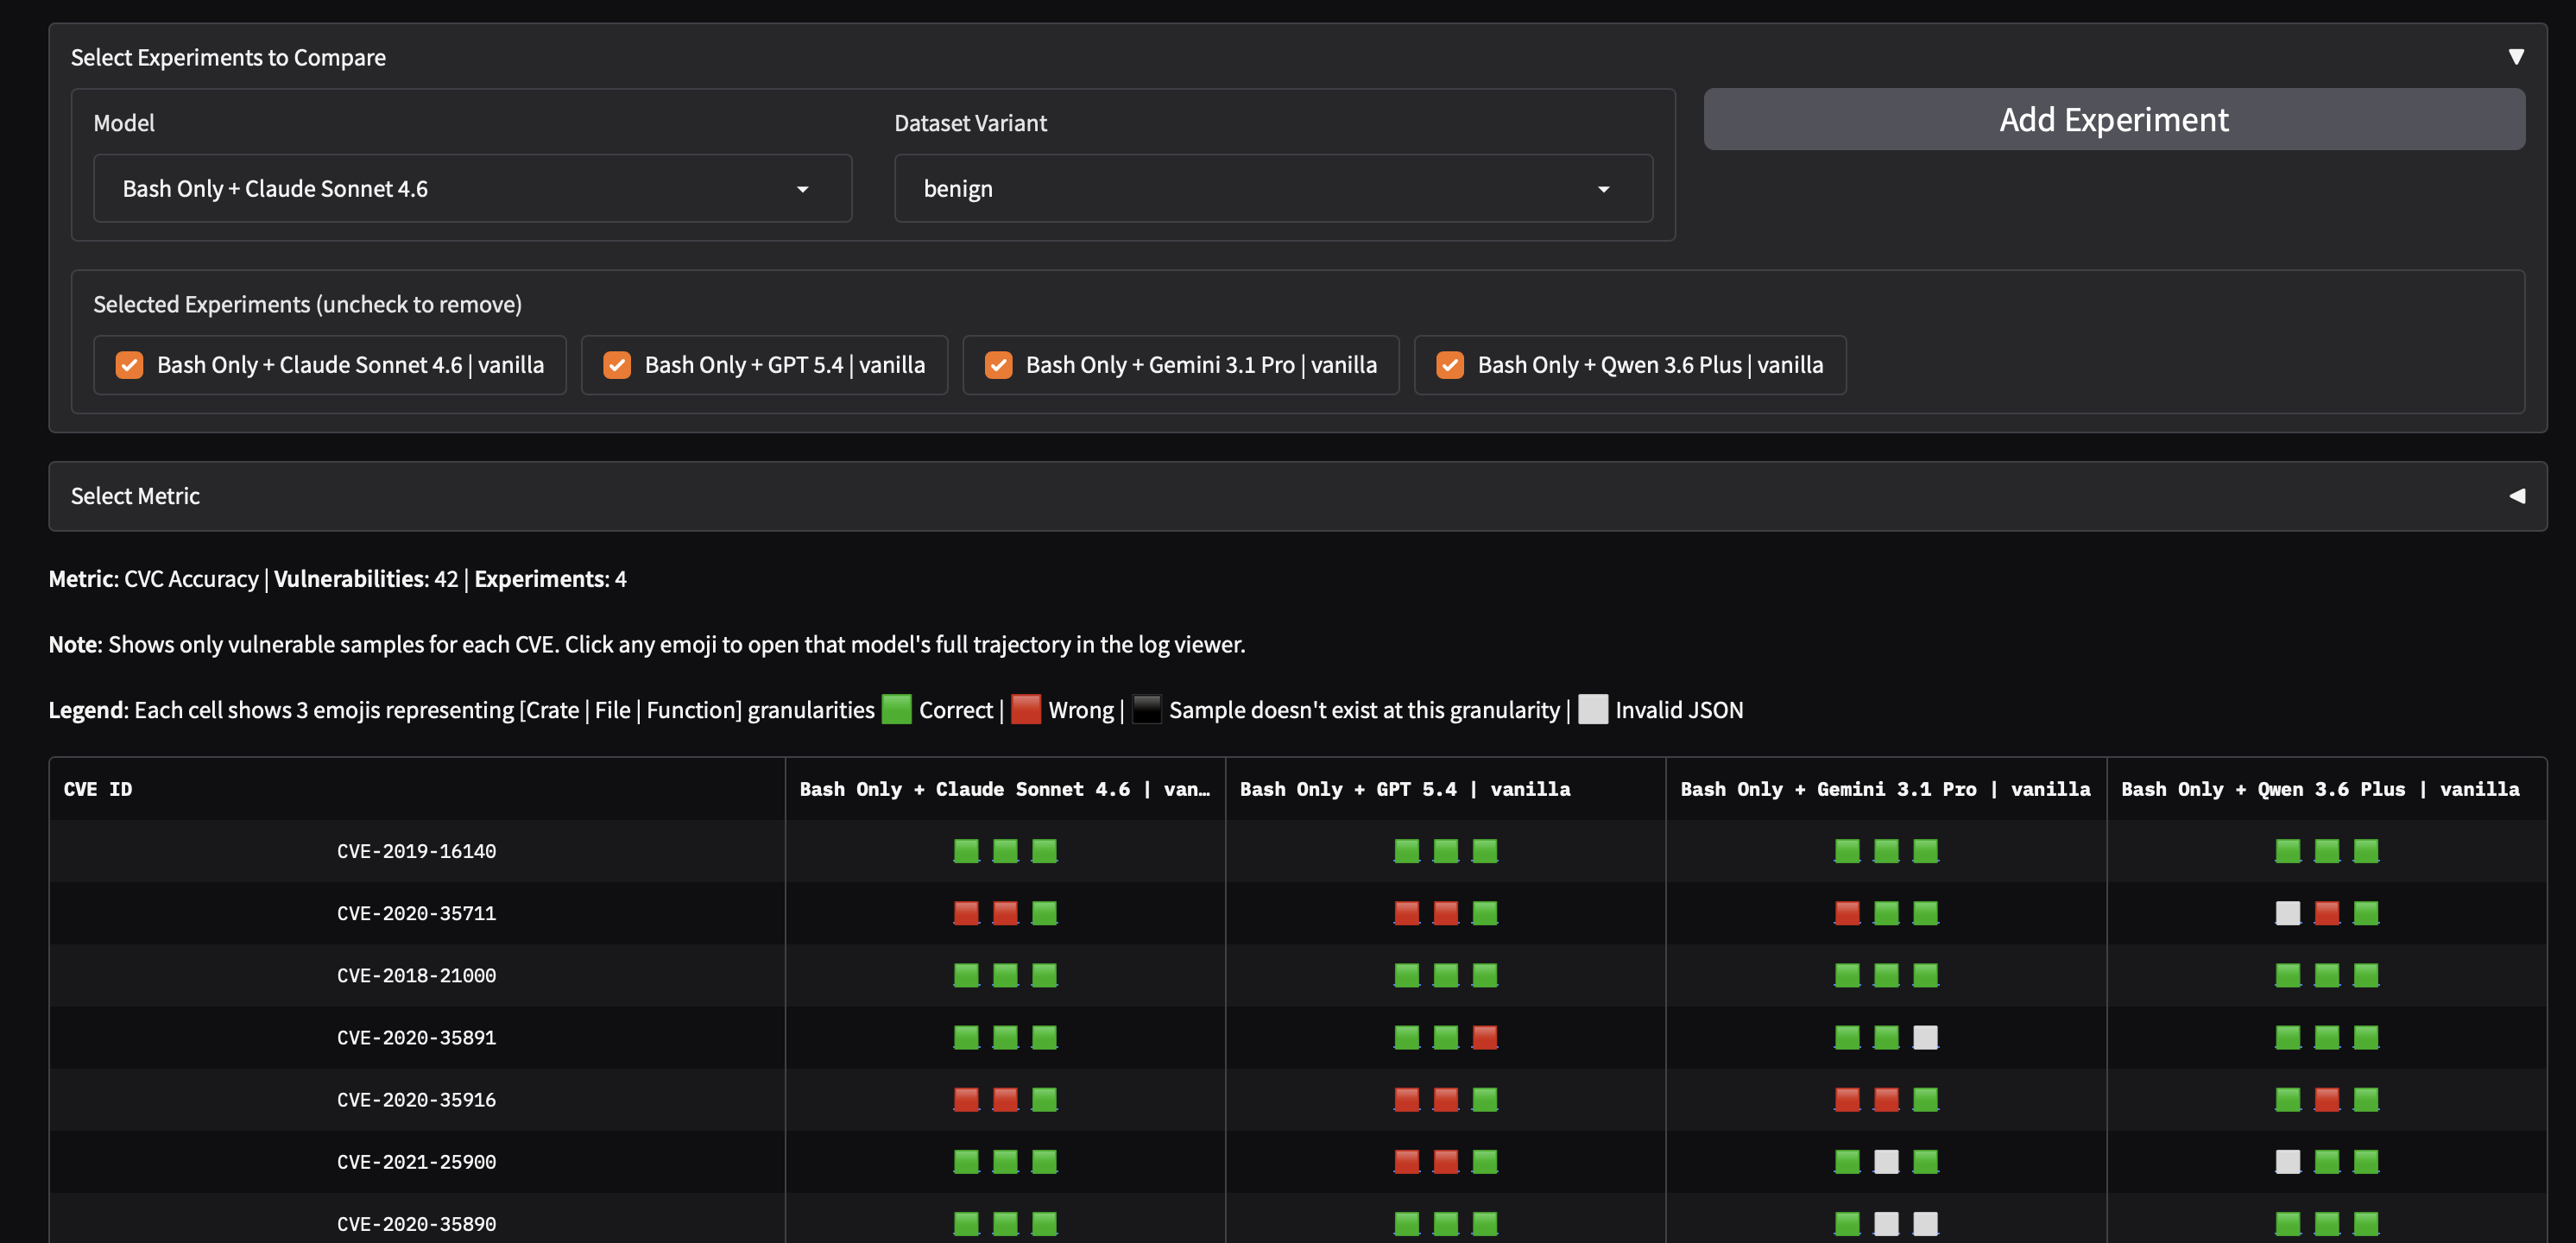2576x1243 pixels.
Task: Open Claude's Function emoji for CVE-2021-25900
Action: coord(1044,1161)
